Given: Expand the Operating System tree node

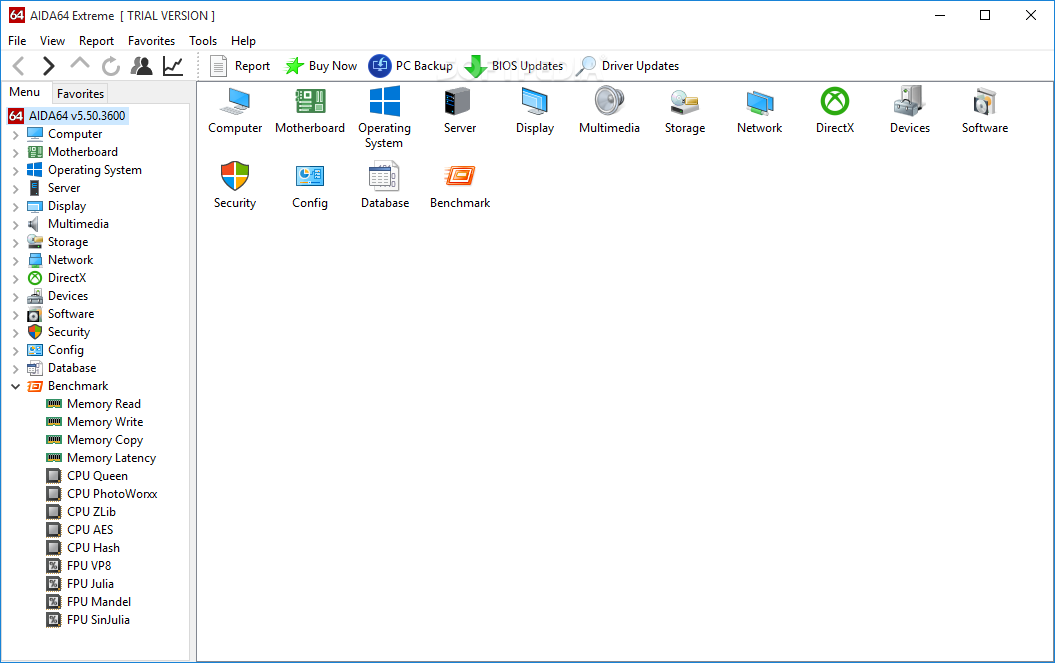Looking at the screenshot, I should click(x=15, y=171).
